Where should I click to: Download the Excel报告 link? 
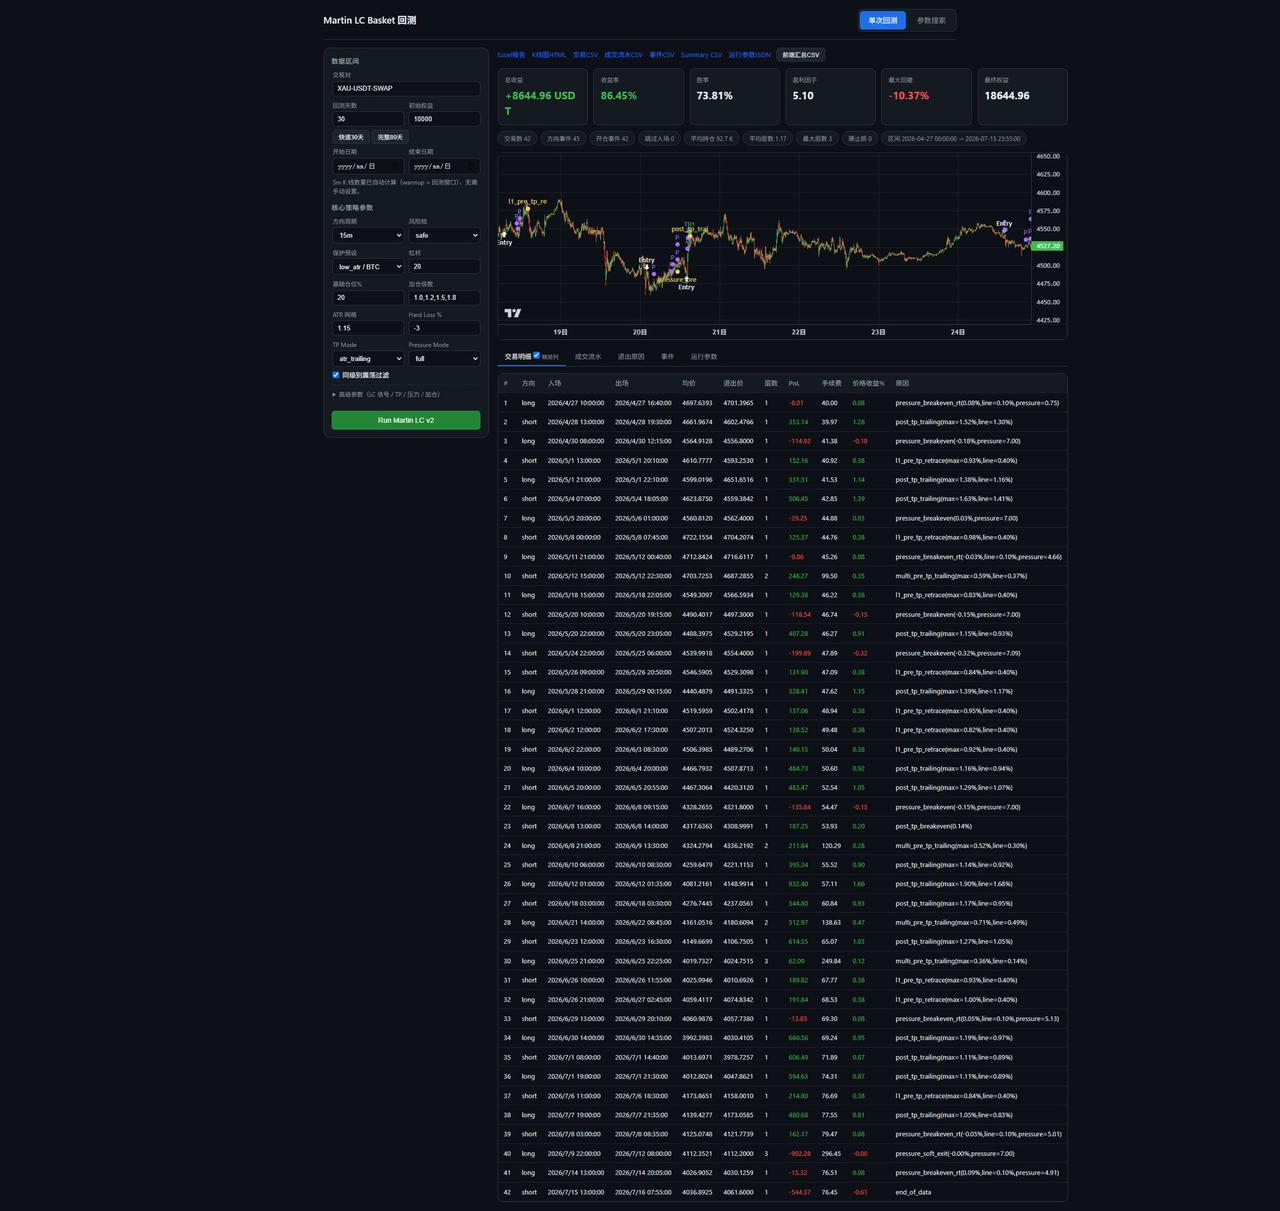(x=511, y=55)
